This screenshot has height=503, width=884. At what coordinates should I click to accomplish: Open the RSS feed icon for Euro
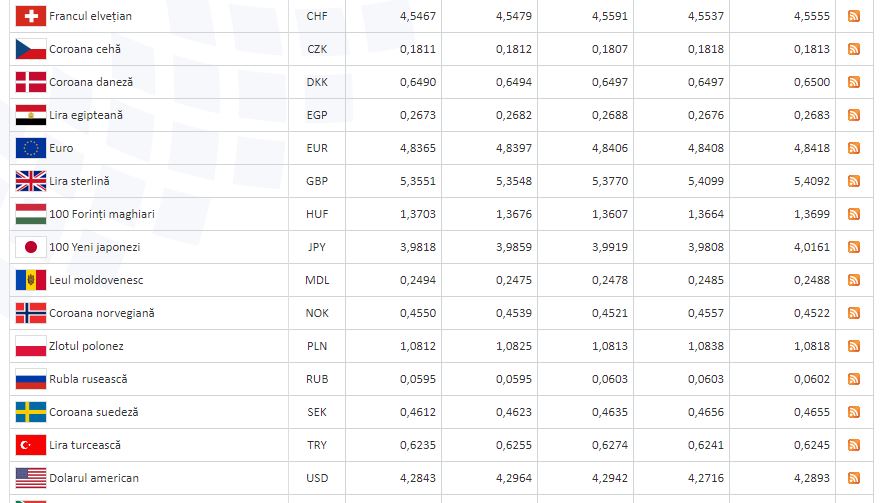pyautogui.click(x=854, y=148)
